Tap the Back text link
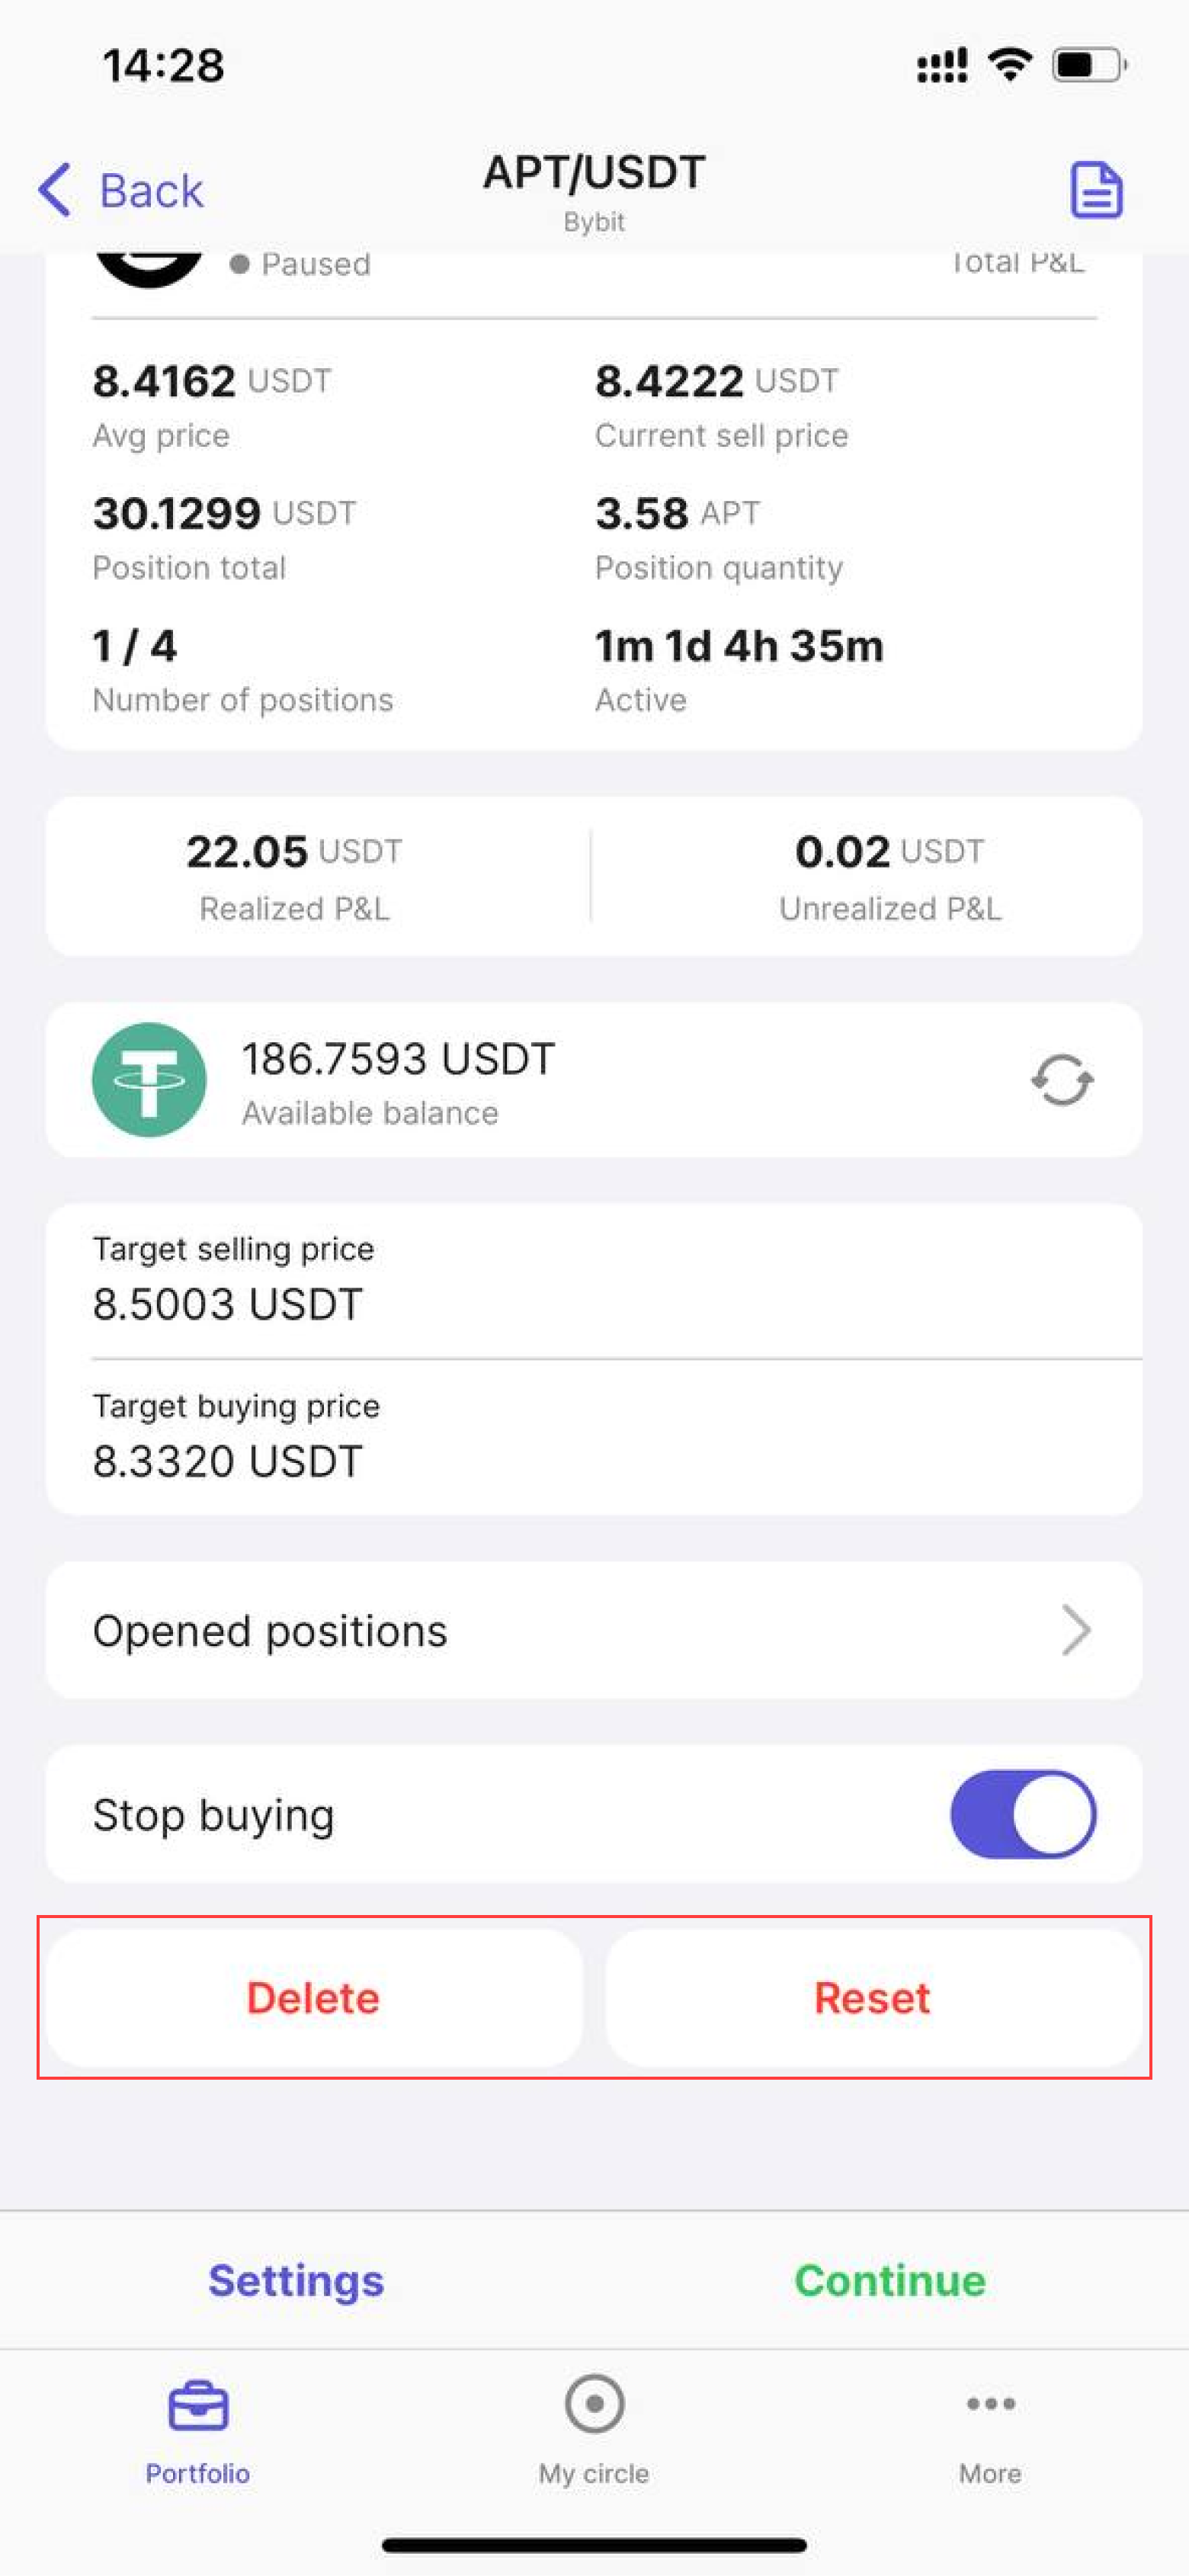This screenshot has height=2576, width=1189. [151, 190]
